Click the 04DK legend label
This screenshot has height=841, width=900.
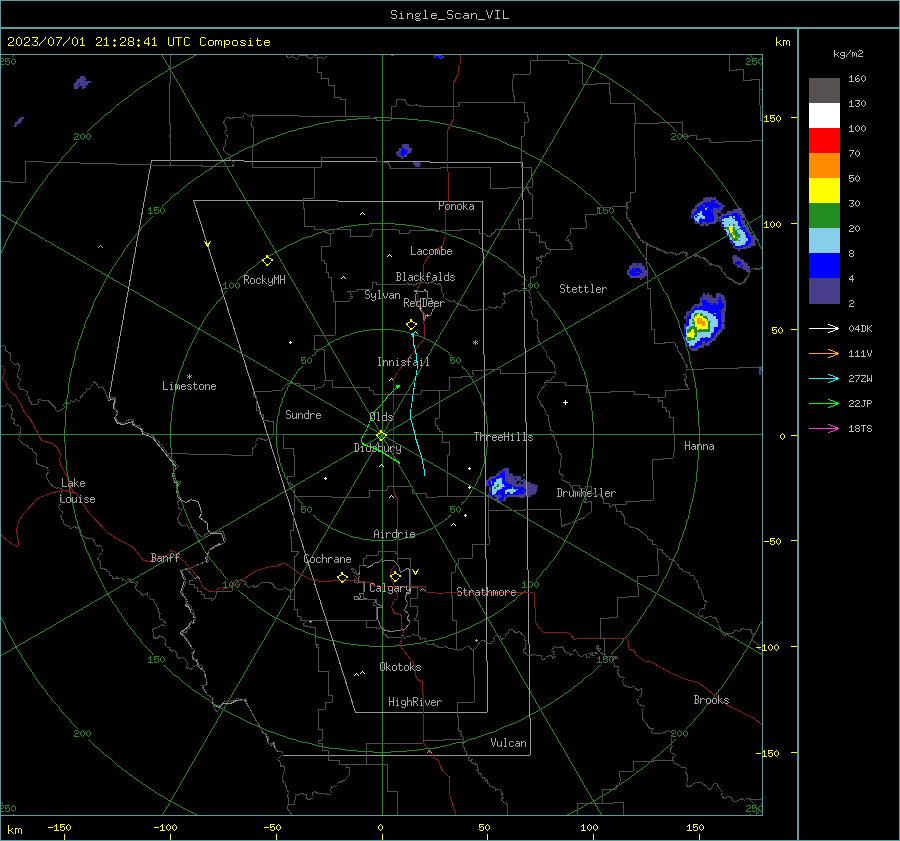(x=860, y=328)
